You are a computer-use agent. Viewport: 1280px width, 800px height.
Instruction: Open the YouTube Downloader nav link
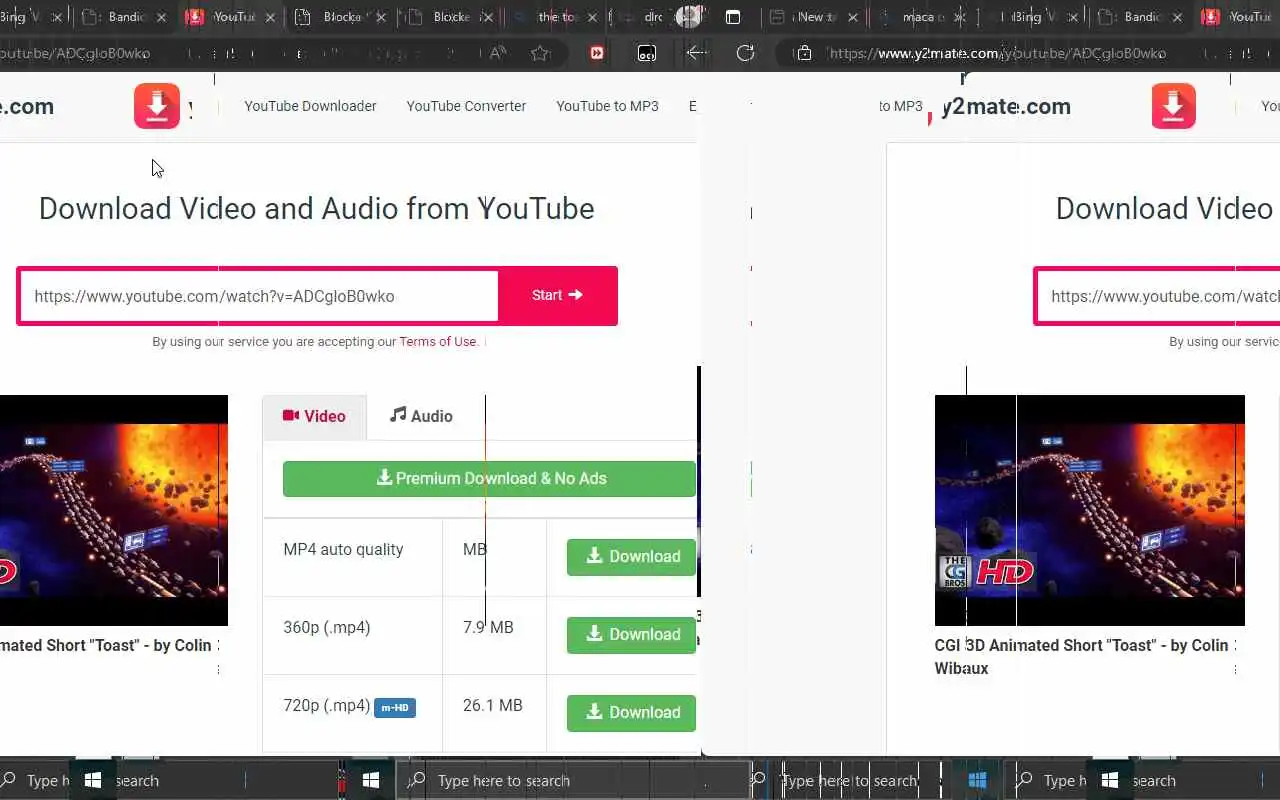tap(310, 106)
